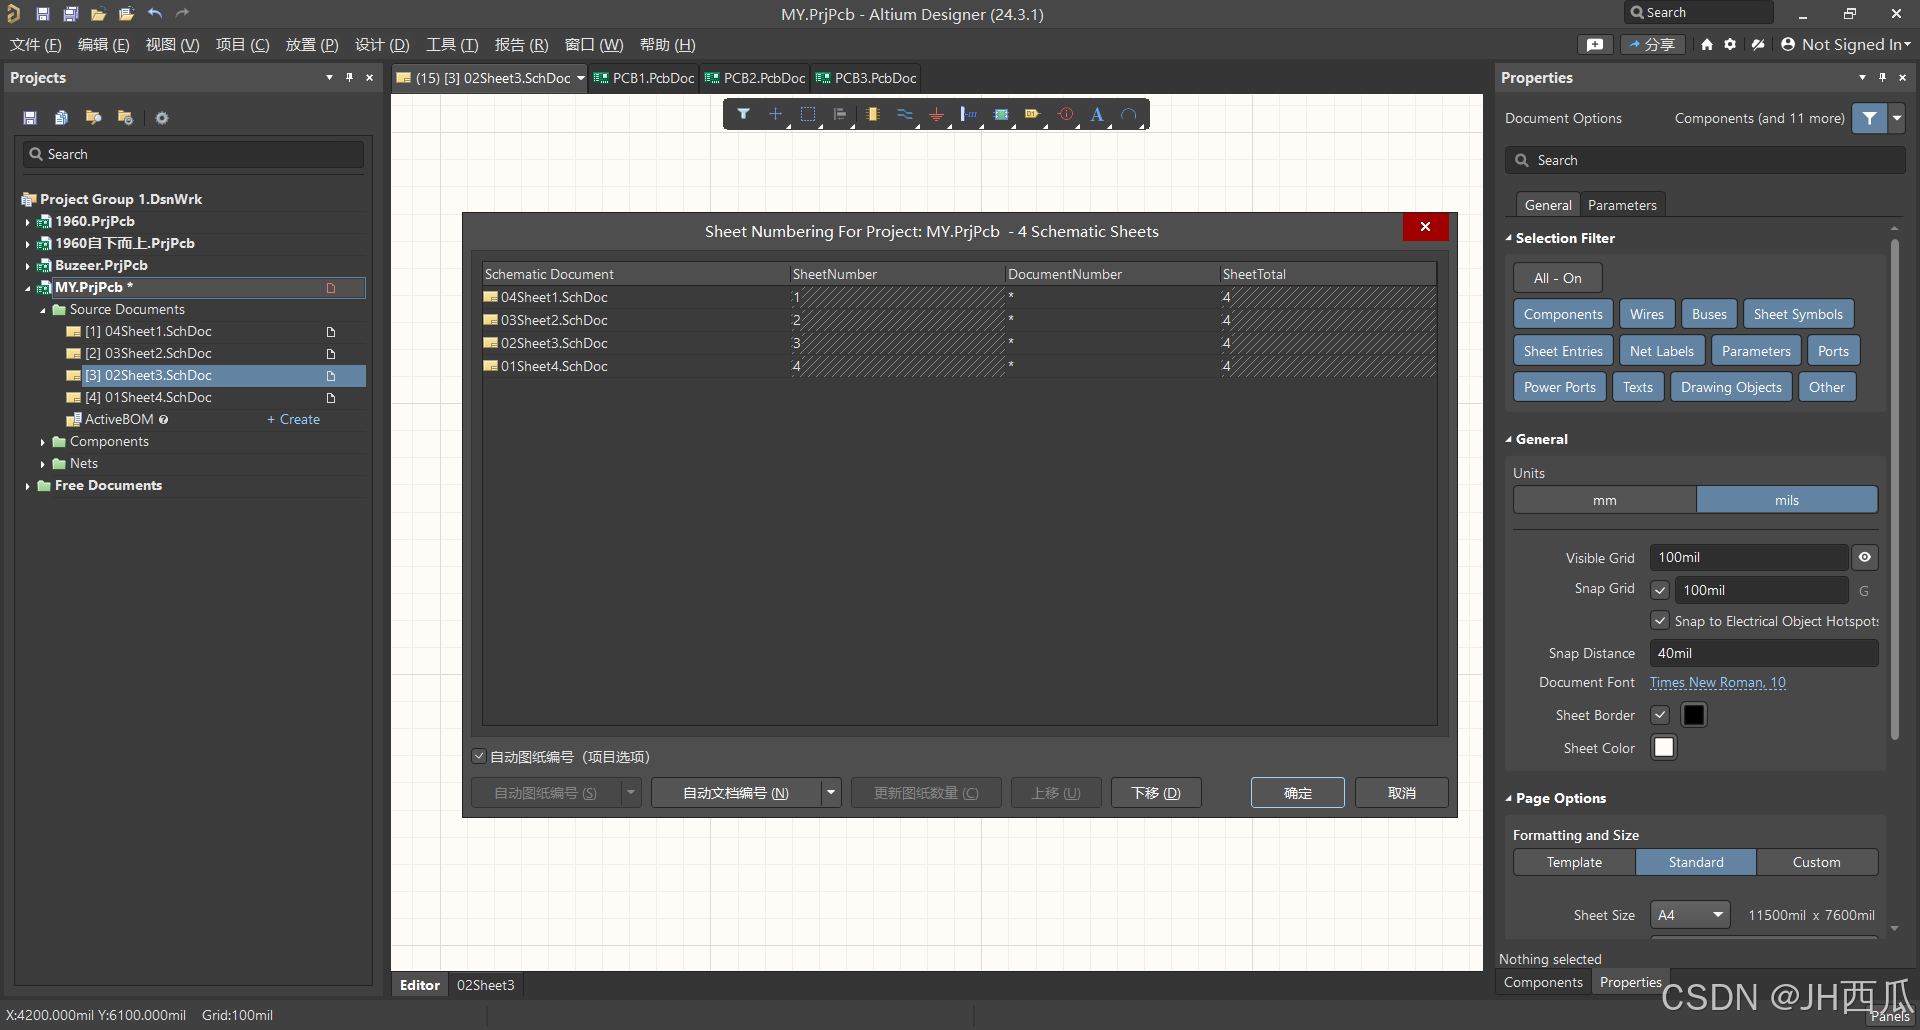Click the black Sheet Border color swatch
This screenshot has height=1030, width=1920.
[x=1694, y=715]
